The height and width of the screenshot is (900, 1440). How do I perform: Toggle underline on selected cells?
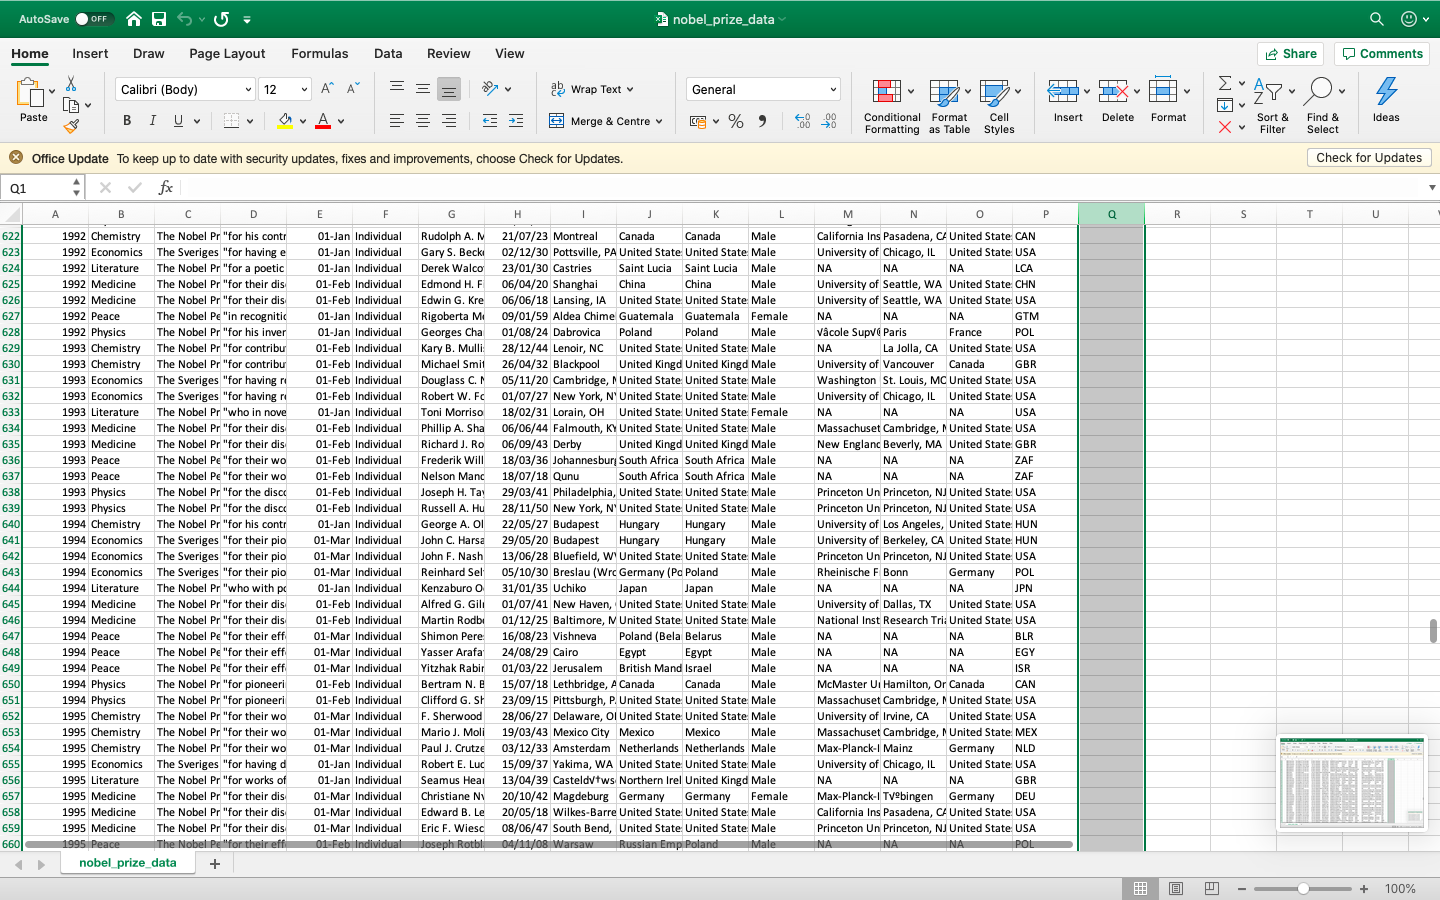click(x=176, y=120)
